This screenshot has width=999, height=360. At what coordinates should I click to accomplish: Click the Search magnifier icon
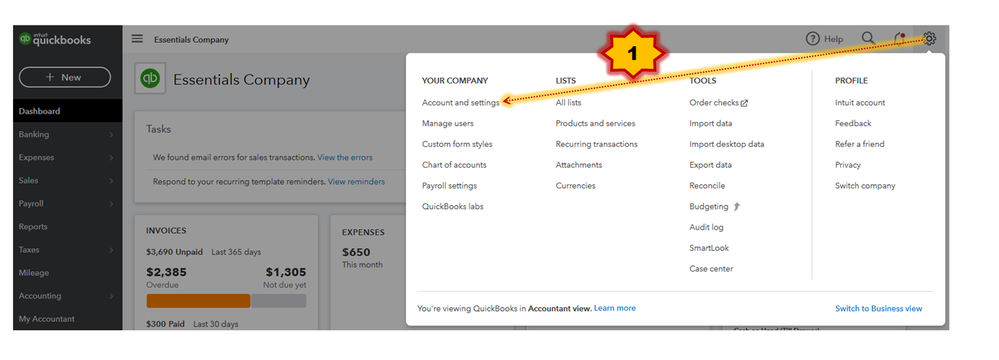click(x=868, y=38)
